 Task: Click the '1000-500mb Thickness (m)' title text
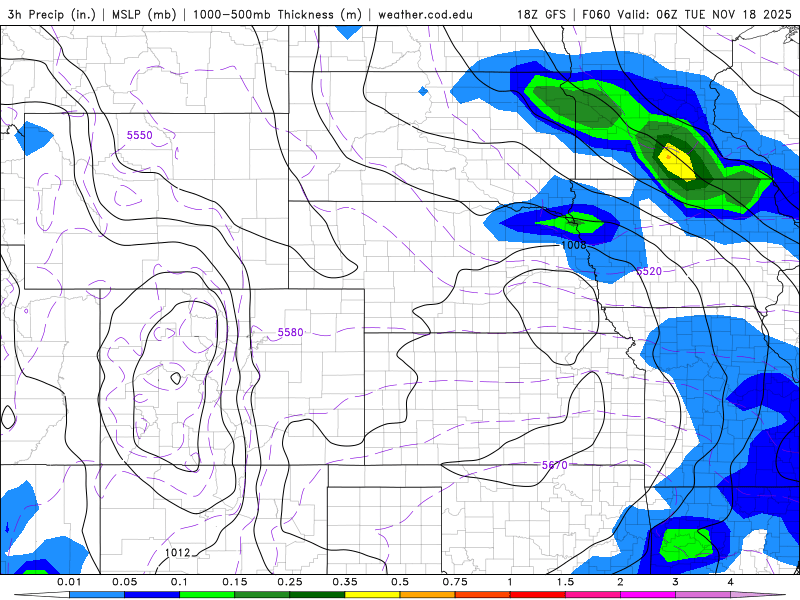277,14
